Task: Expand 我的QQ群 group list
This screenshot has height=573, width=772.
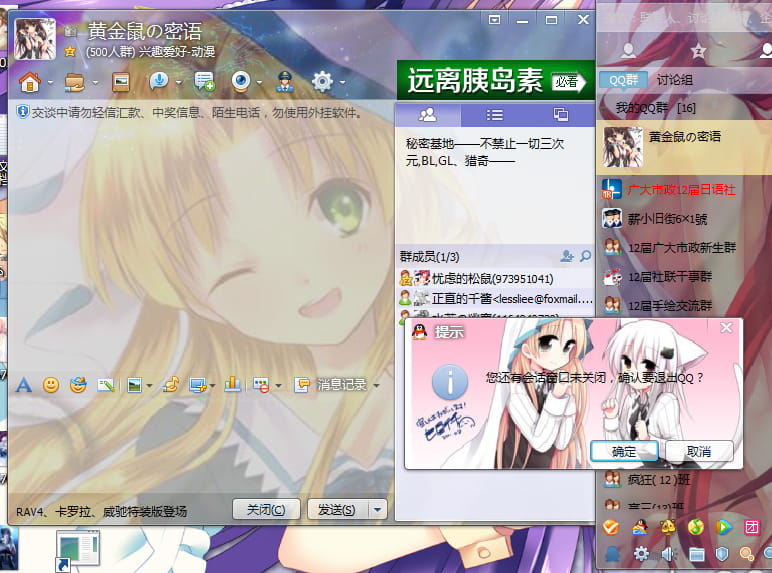Action: 655,107
